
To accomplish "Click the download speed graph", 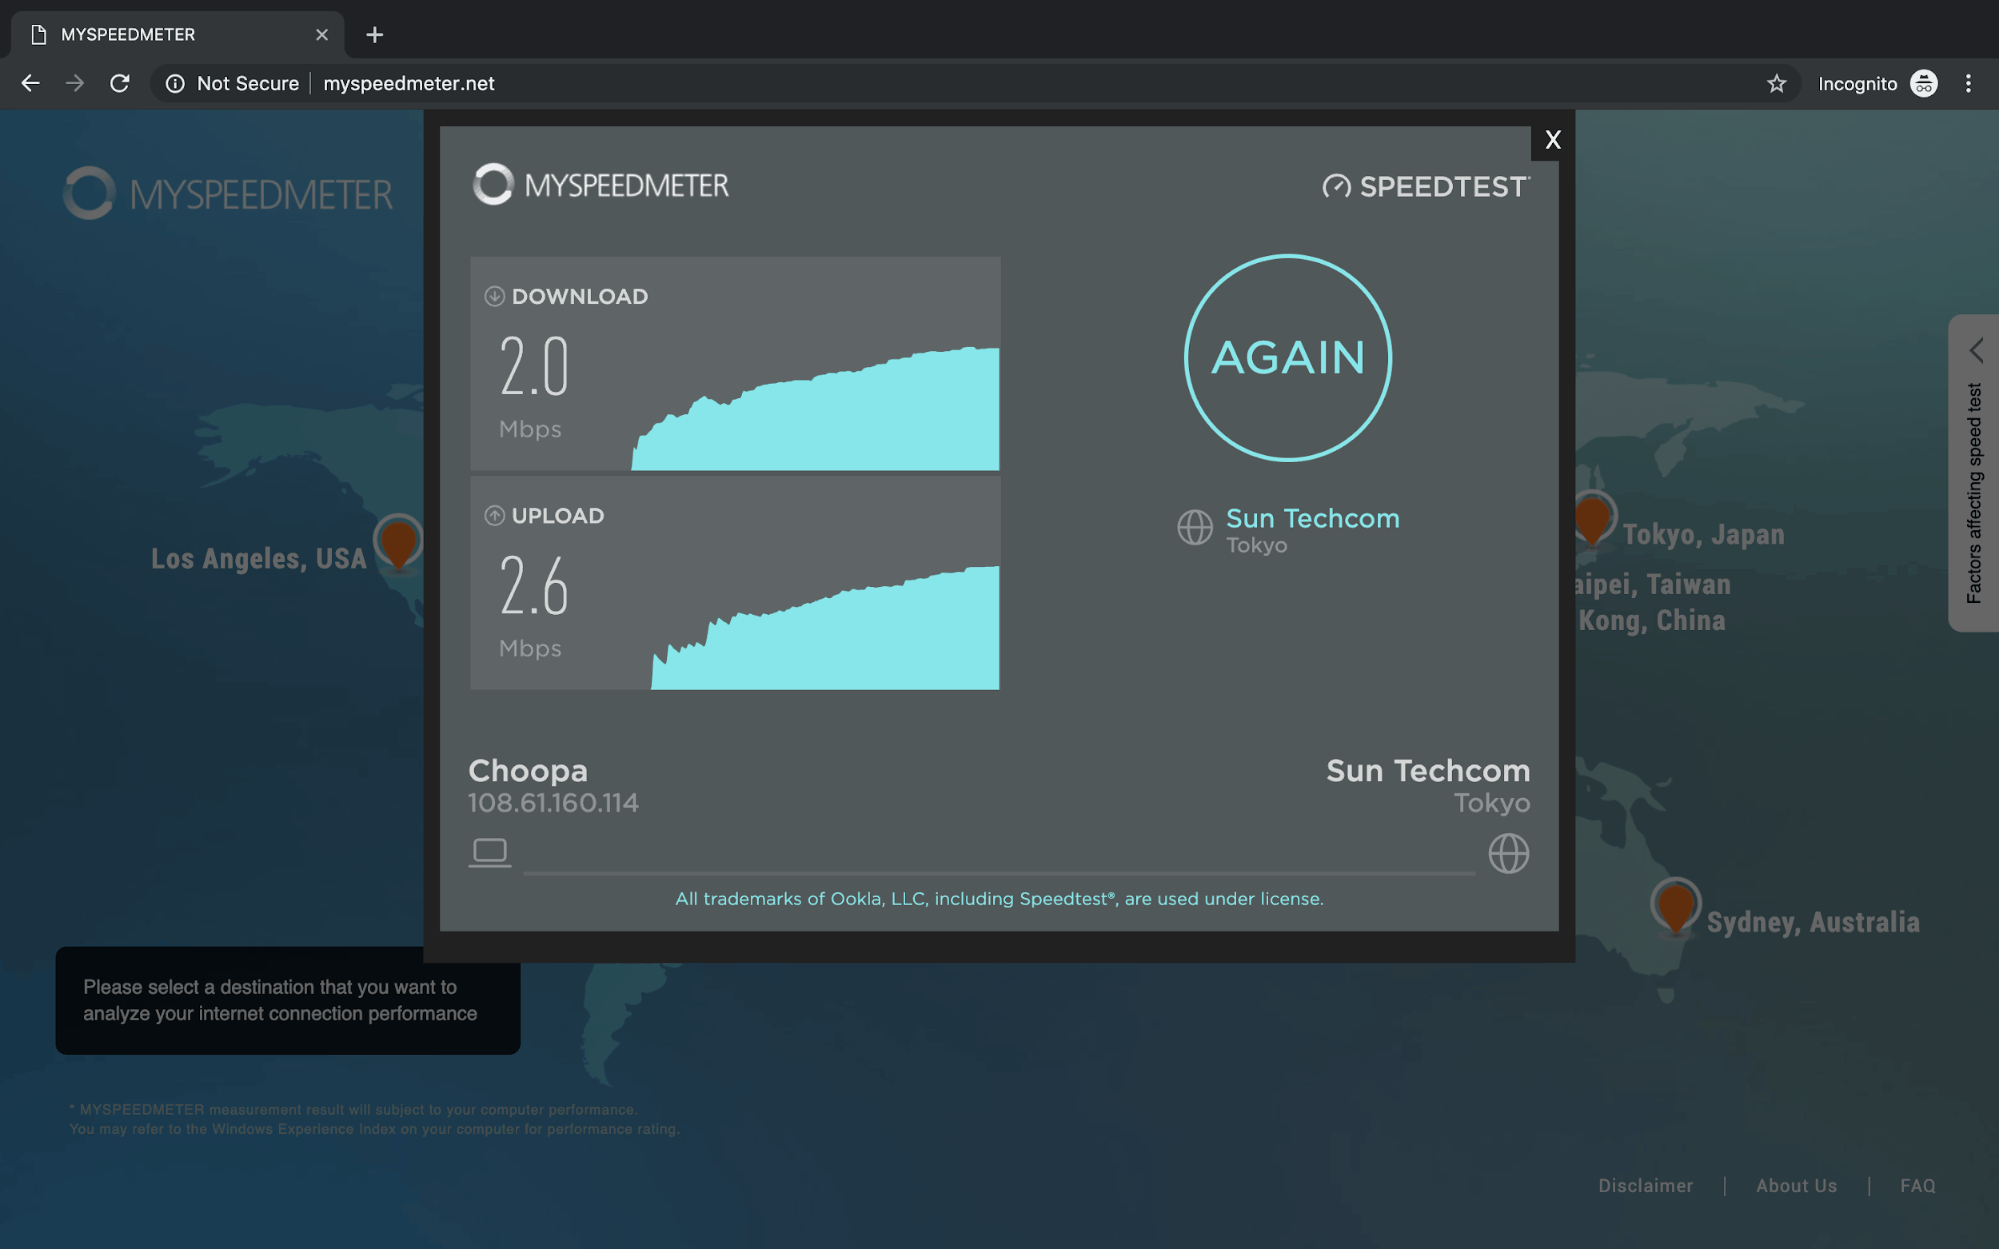I will (815, 408).
